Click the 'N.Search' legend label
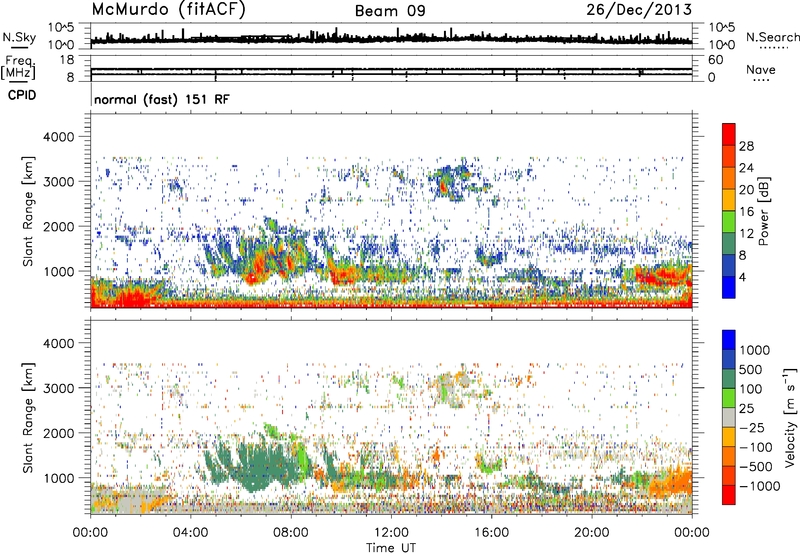 tap(772, 37)
